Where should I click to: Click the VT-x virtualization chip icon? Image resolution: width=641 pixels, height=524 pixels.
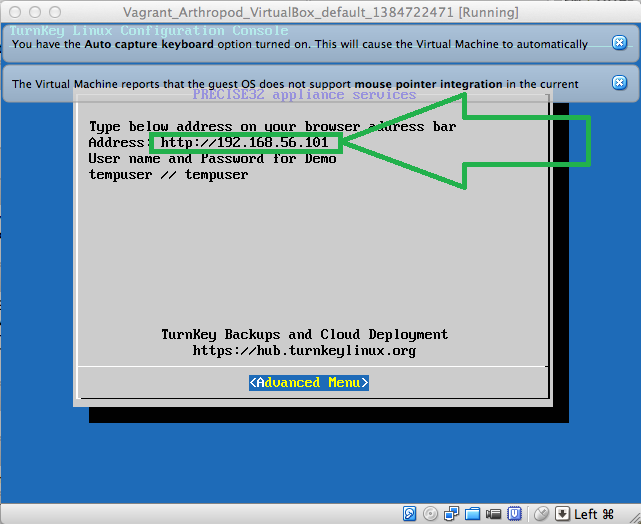tap(514, 513)
